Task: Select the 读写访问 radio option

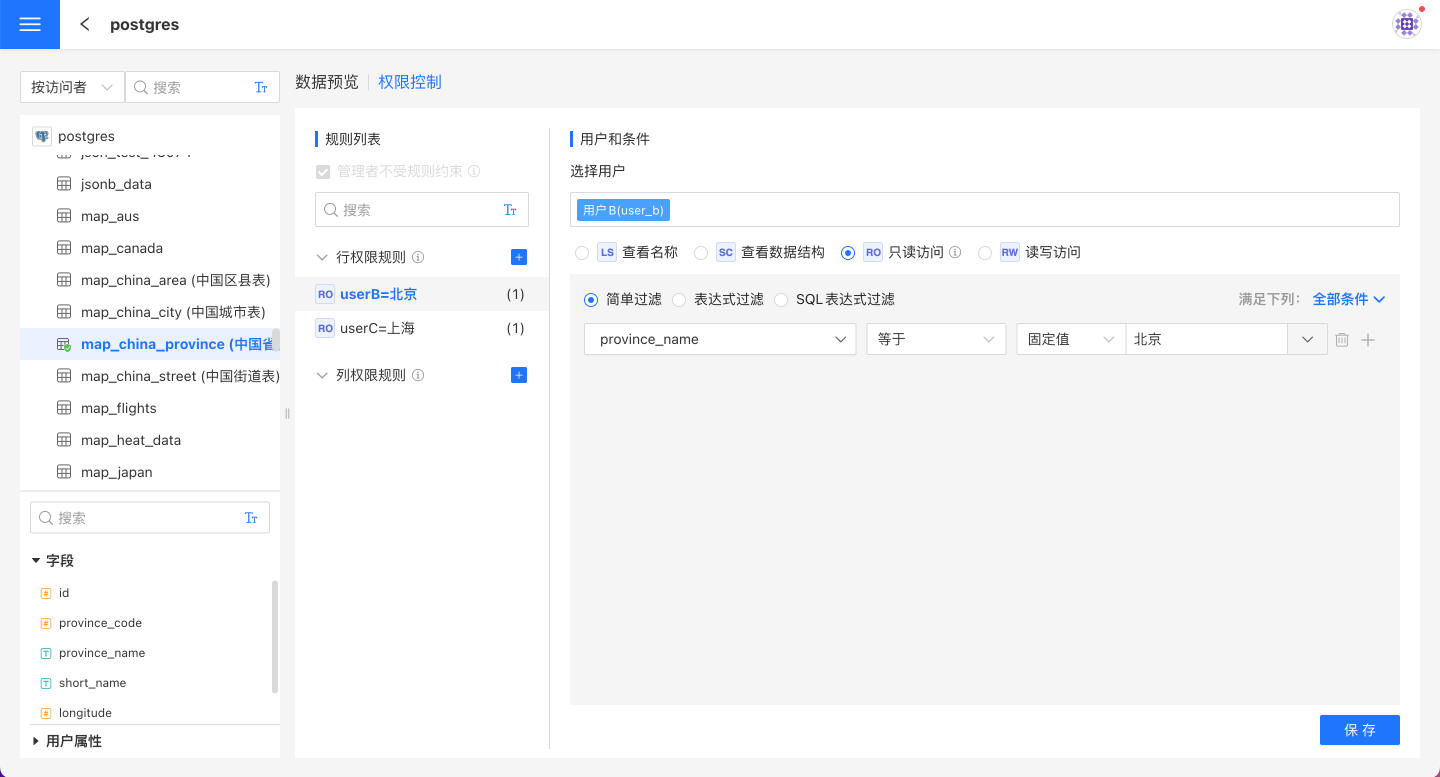Action: (985, 253)
